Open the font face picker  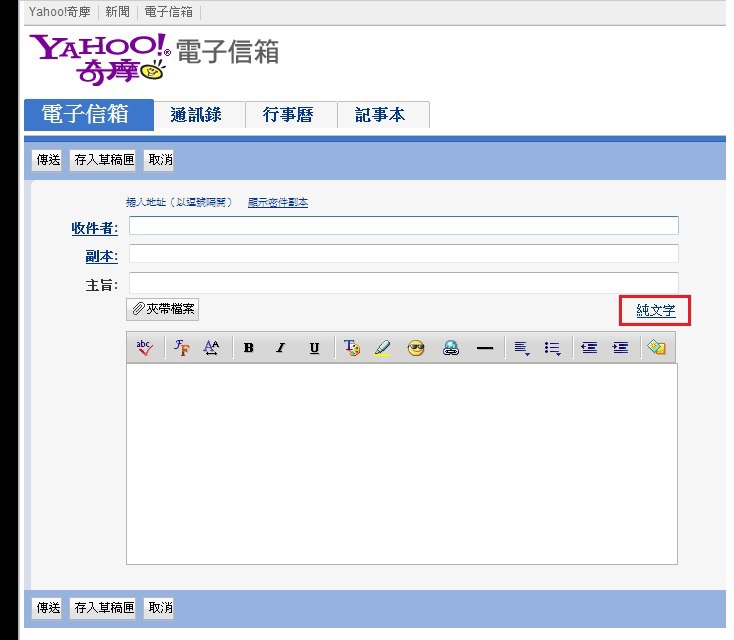[182, 347]
